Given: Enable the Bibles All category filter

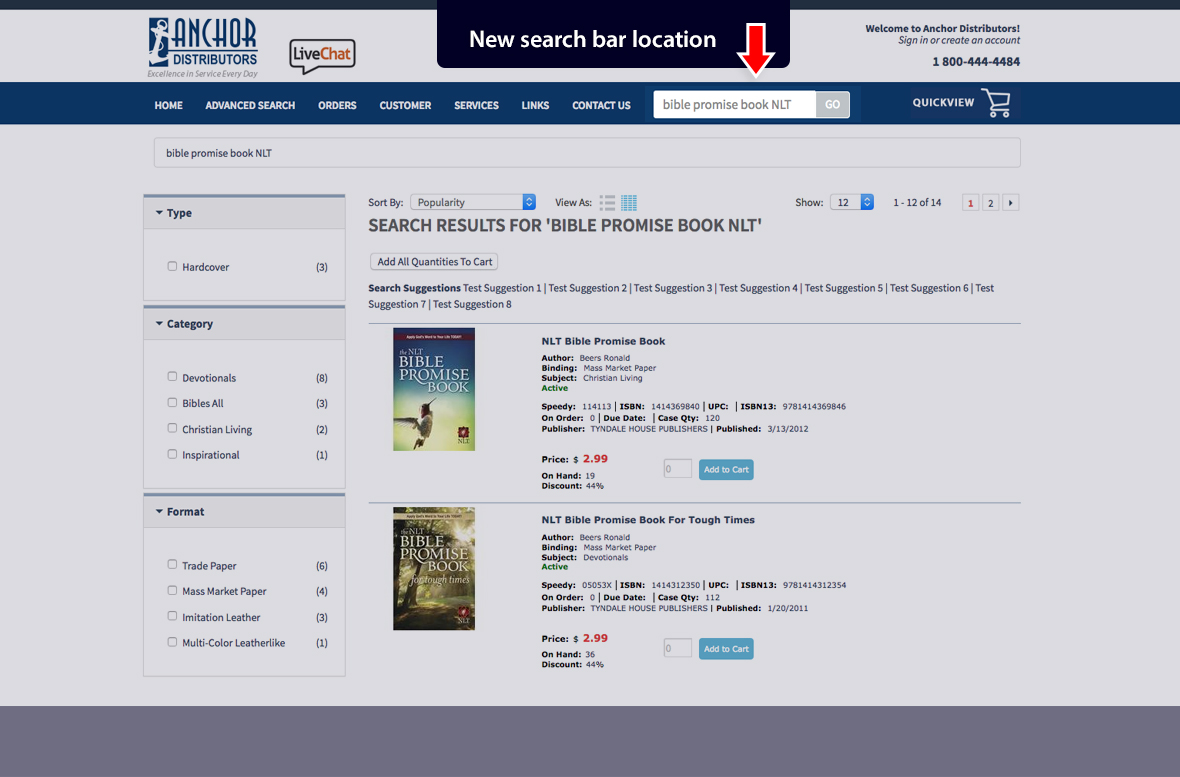Looking at the screenshot, I should click(172, 403).
